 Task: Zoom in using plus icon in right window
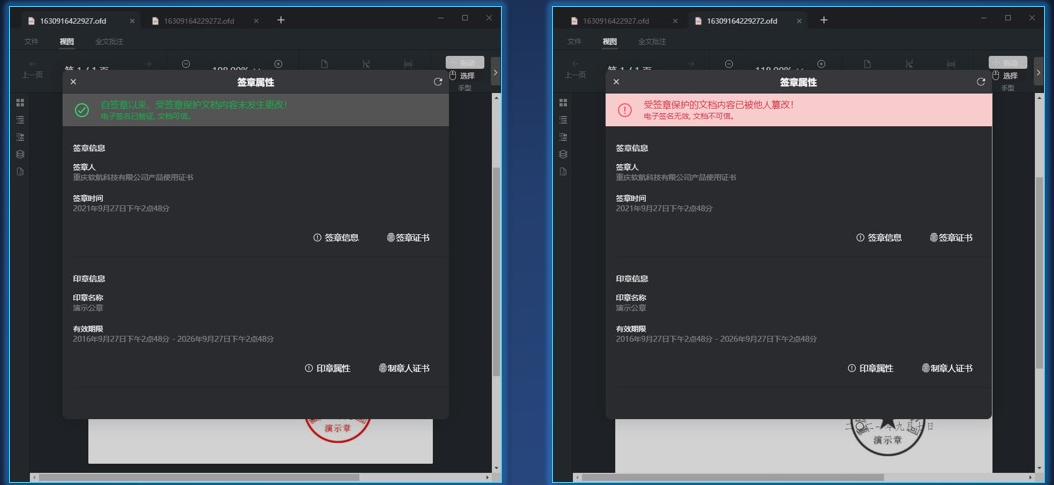(x=821, y=64)
